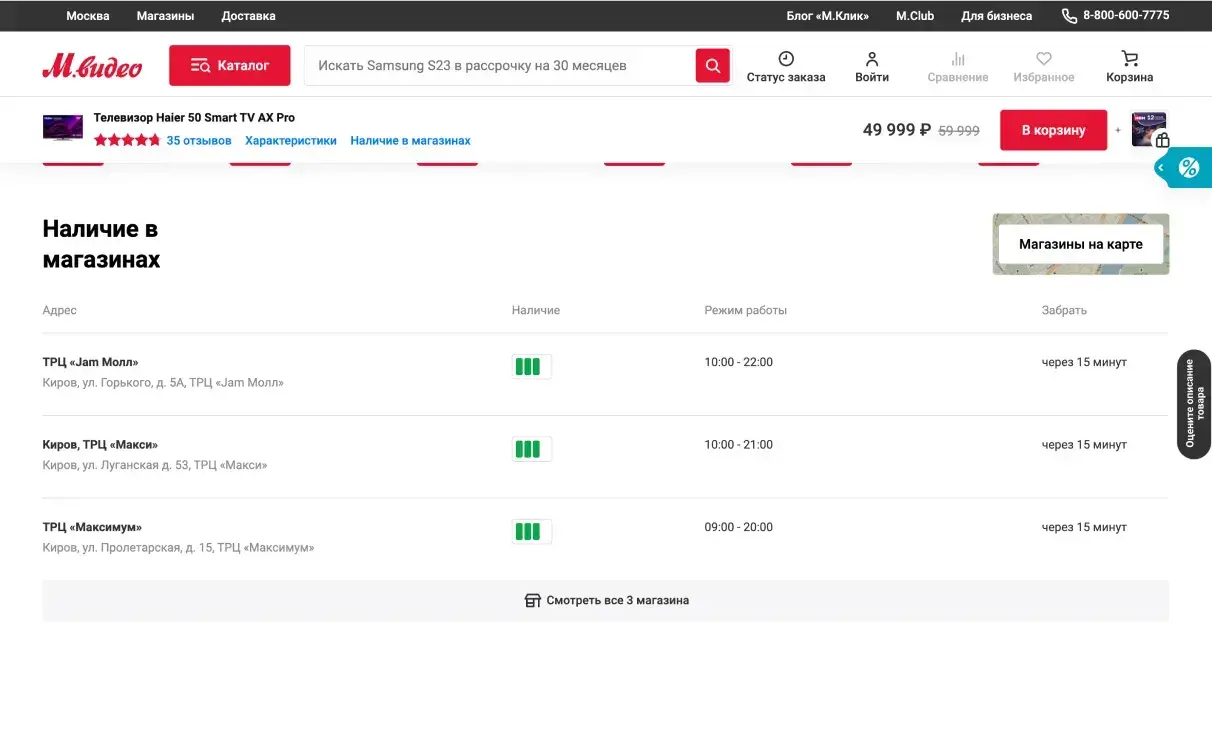Click address ул. Пролетарская, д. 15
Viewport: 1212px width, 736px height.
click(x=178, y=548)
